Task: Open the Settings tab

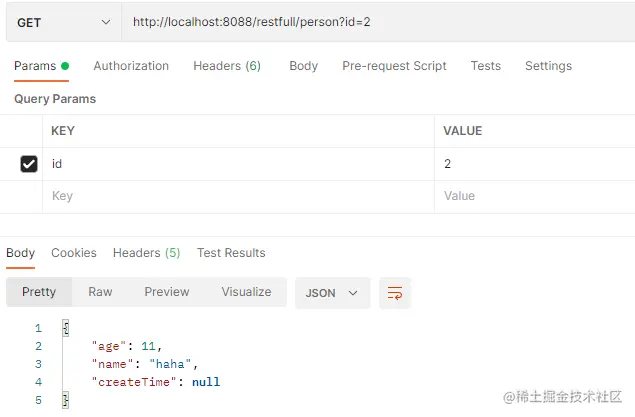Action: [548, 66]
